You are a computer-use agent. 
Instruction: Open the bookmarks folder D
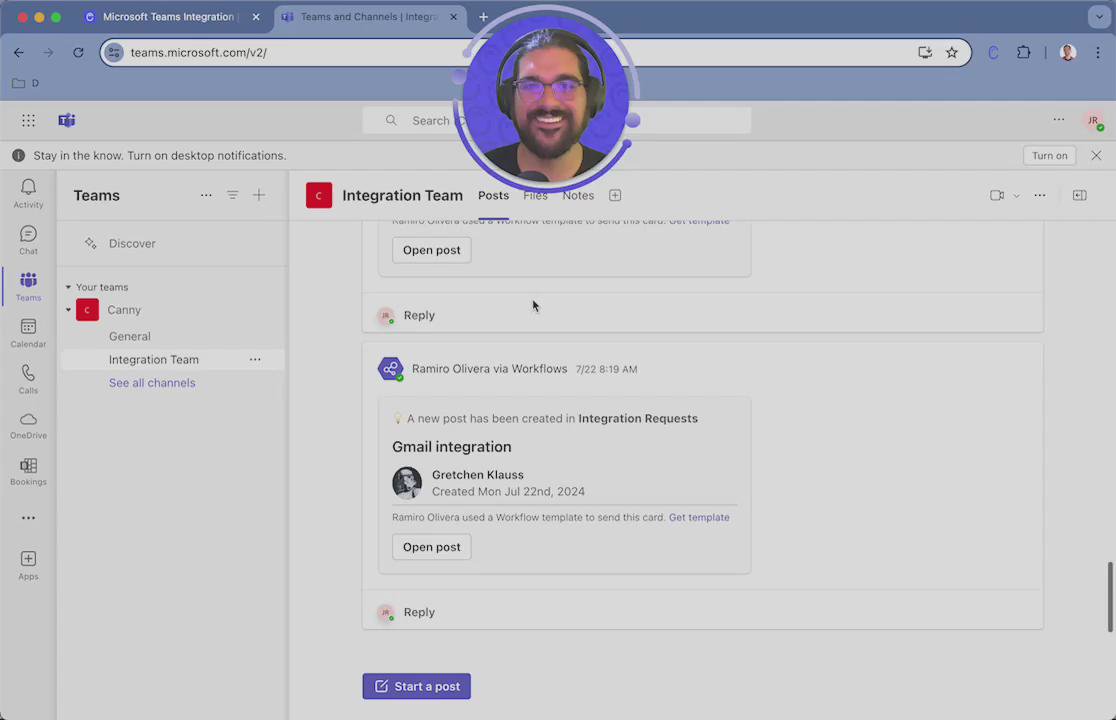[26, 83]
